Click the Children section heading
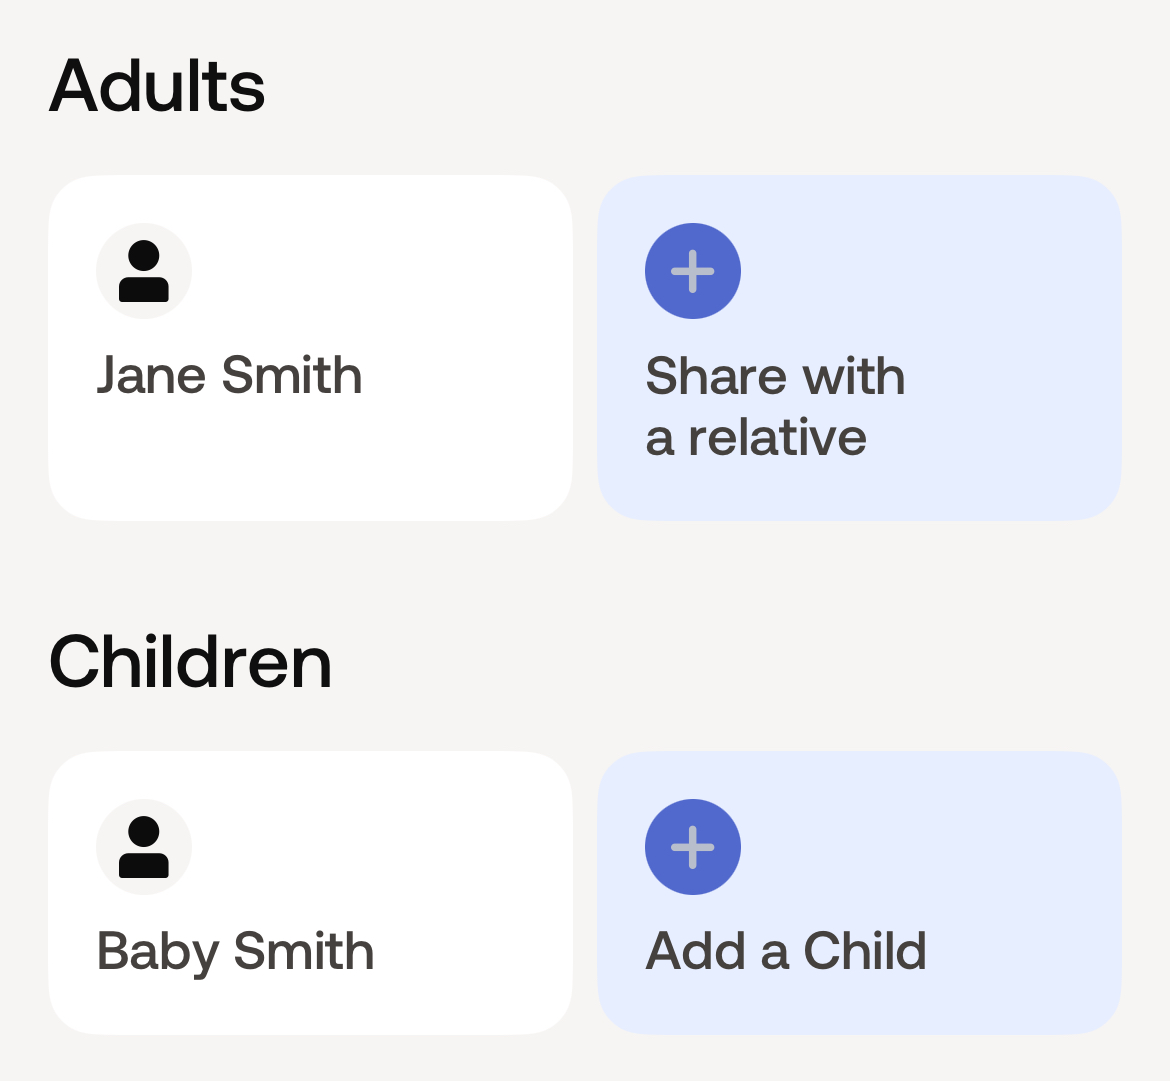This screenshot has width=1170, height=1081. [x=190, y=662]
